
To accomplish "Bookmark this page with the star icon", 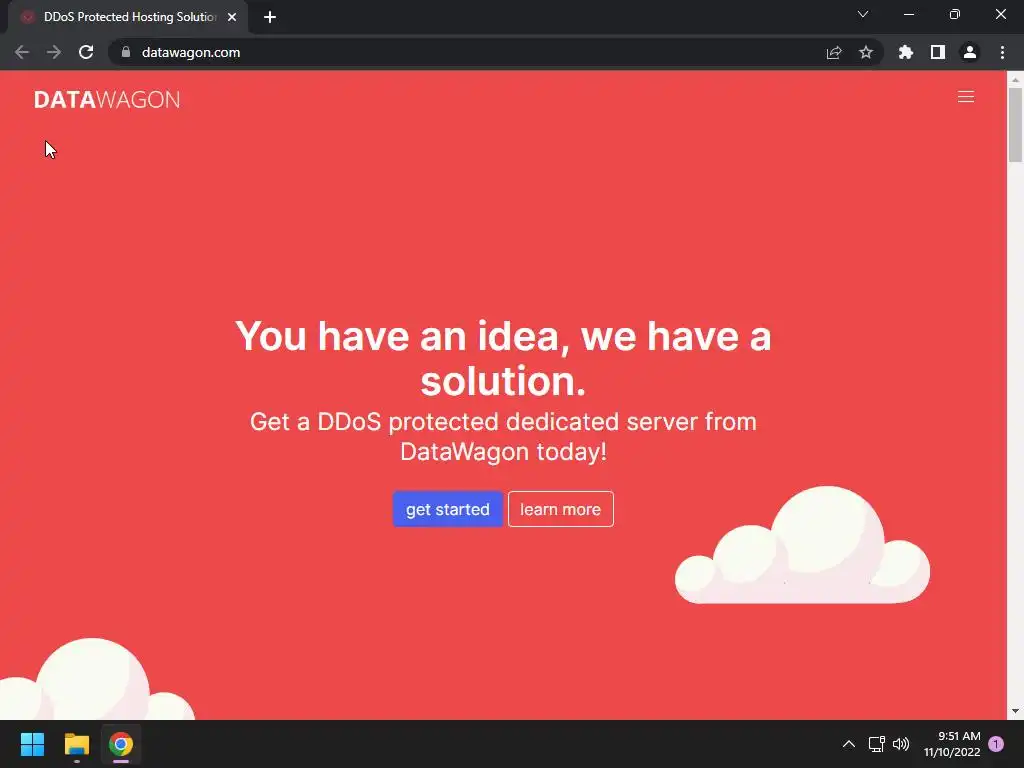I will 866,52.
